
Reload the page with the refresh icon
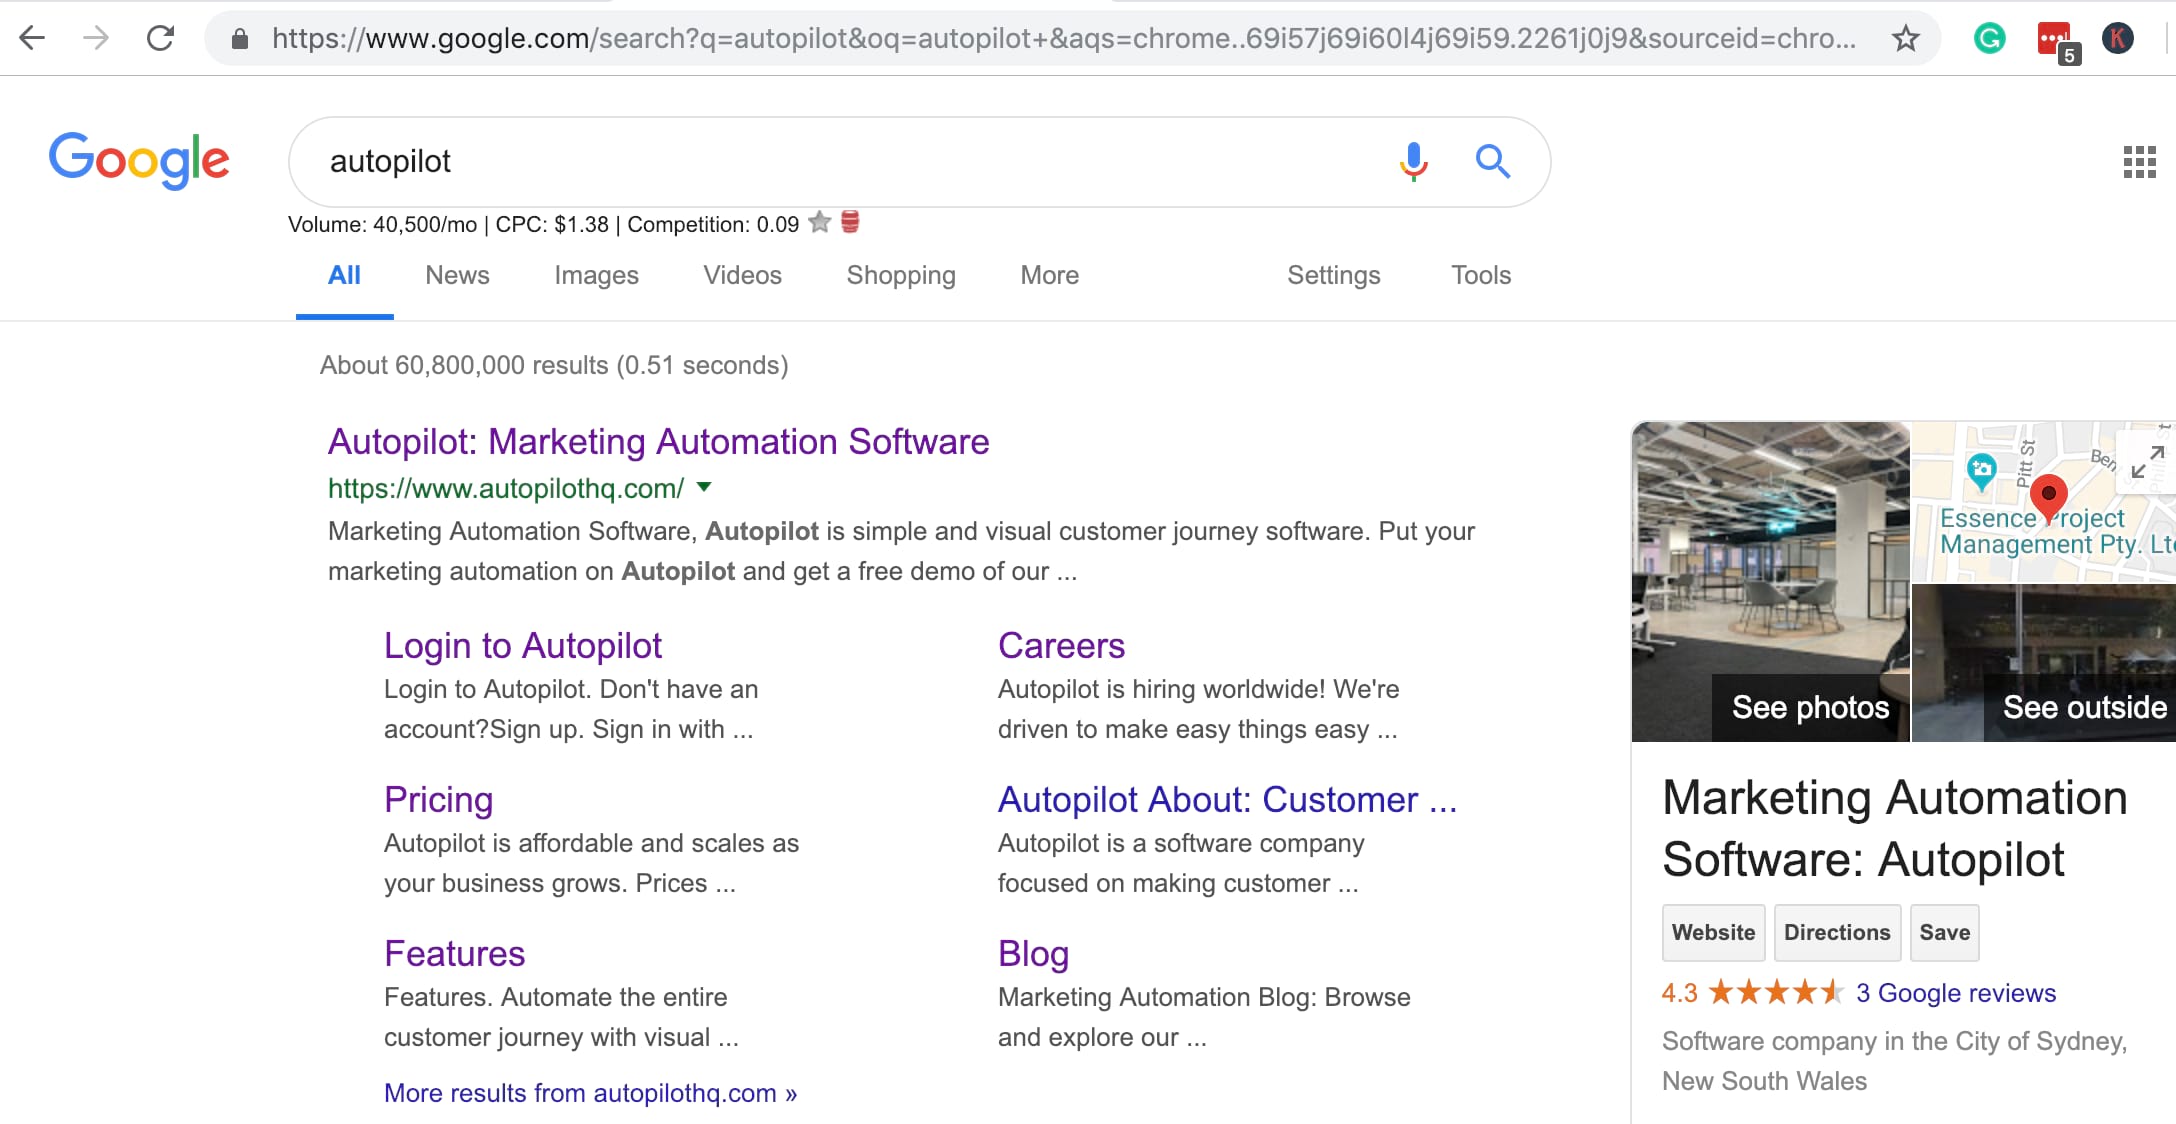click(x=160, y=38)
